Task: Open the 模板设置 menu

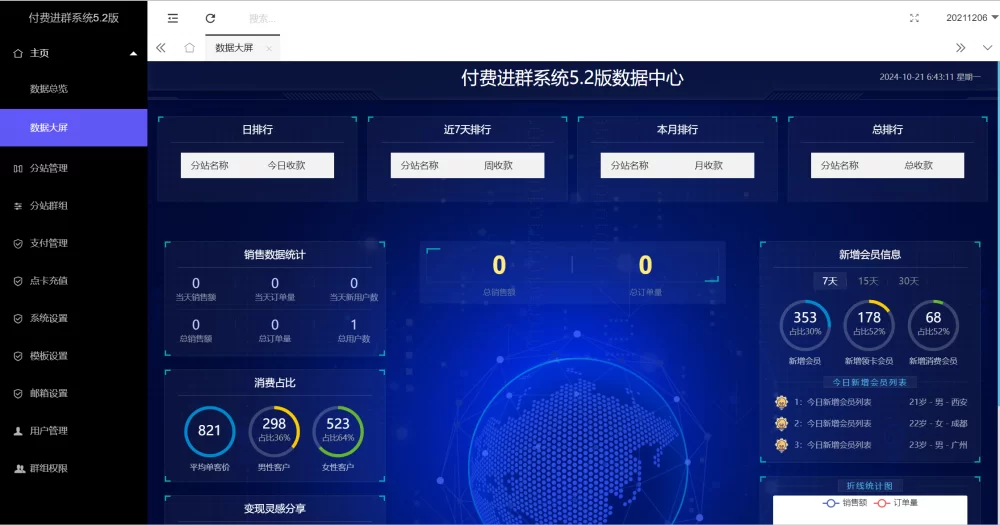Action: (x=73, y=356)
